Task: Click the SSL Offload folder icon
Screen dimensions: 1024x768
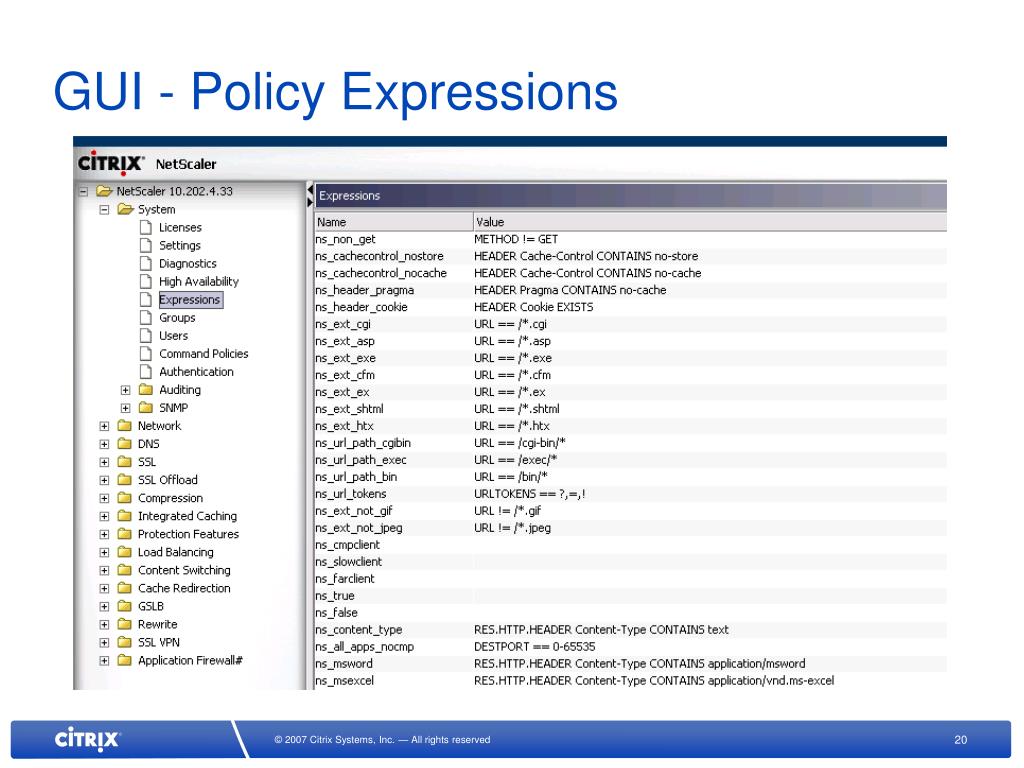Action: [125, 479]
